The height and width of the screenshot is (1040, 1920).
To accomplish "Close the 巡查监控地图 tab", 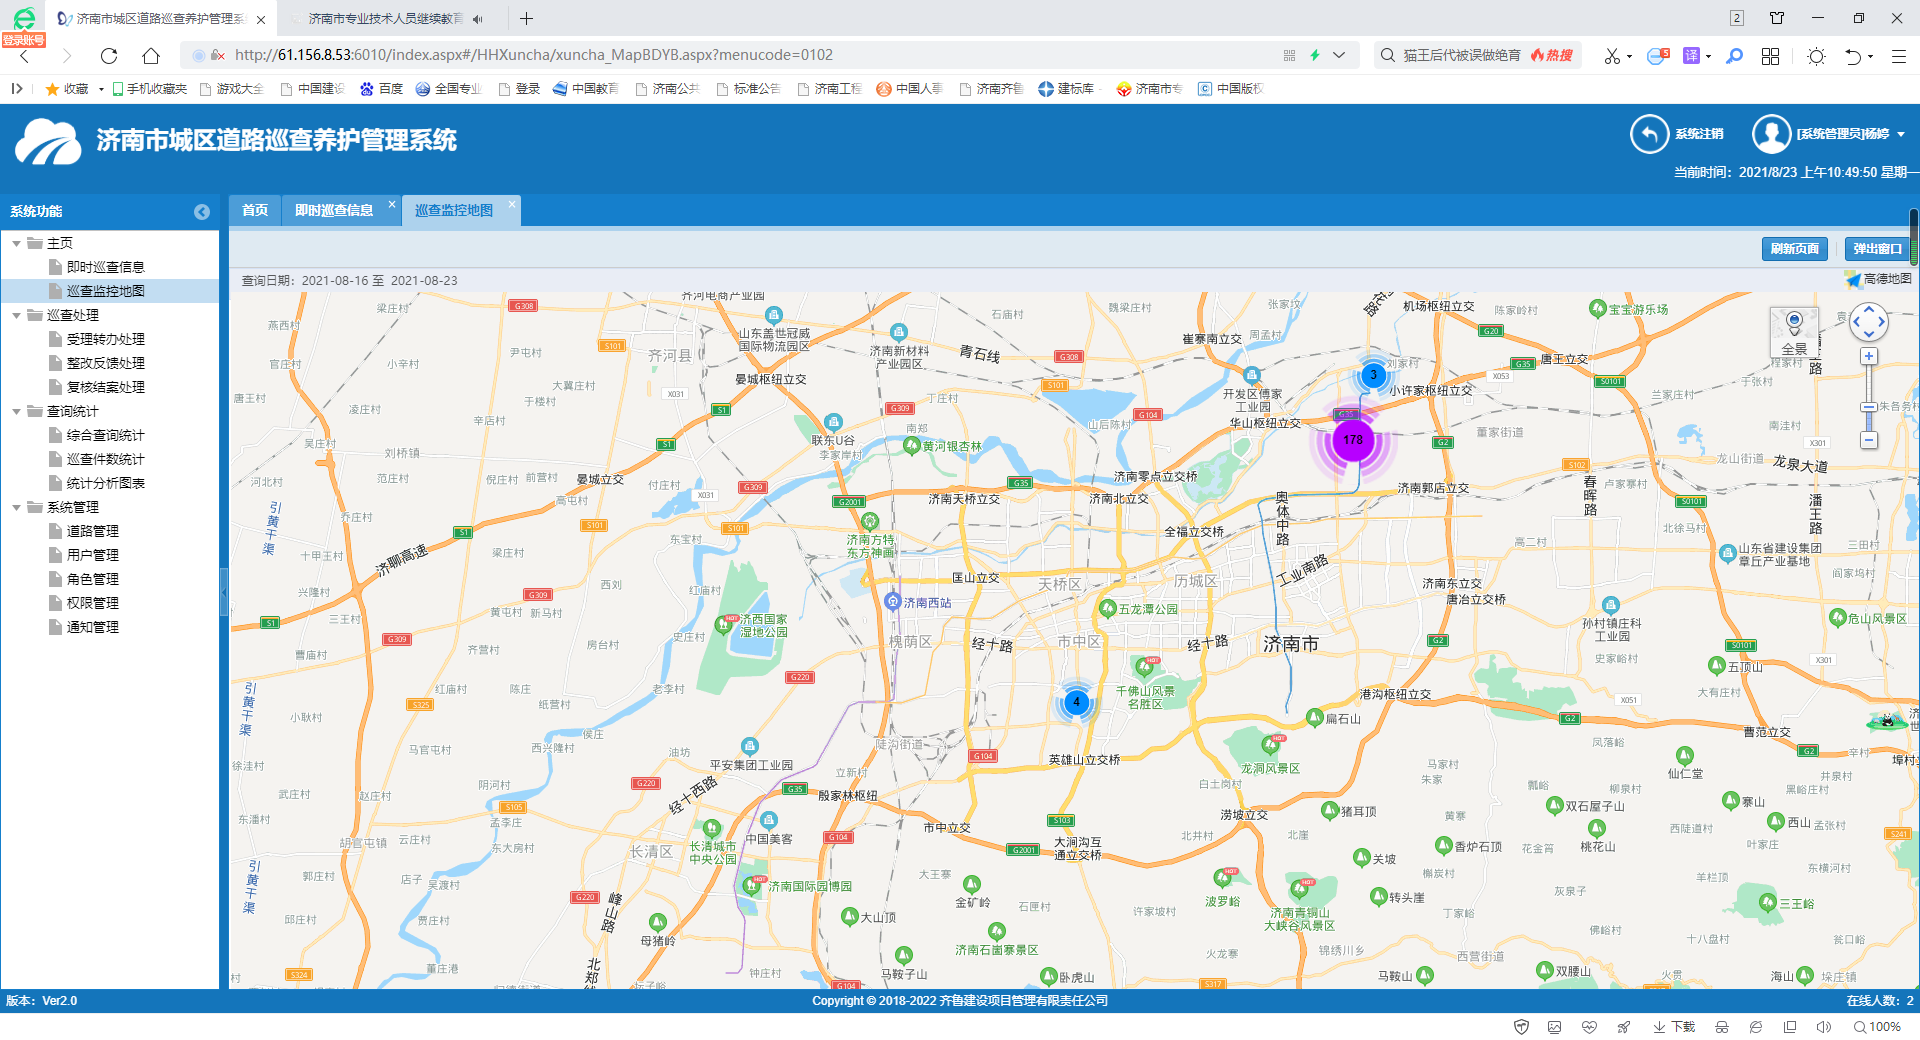I will click(512, 204).
